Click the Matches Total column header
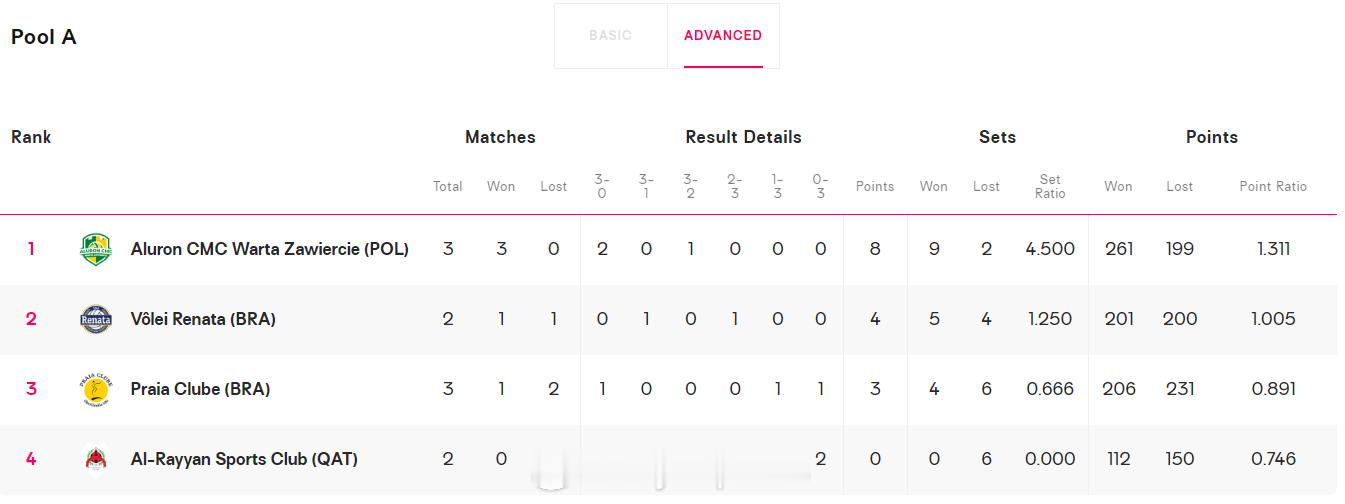 [448, 186]
